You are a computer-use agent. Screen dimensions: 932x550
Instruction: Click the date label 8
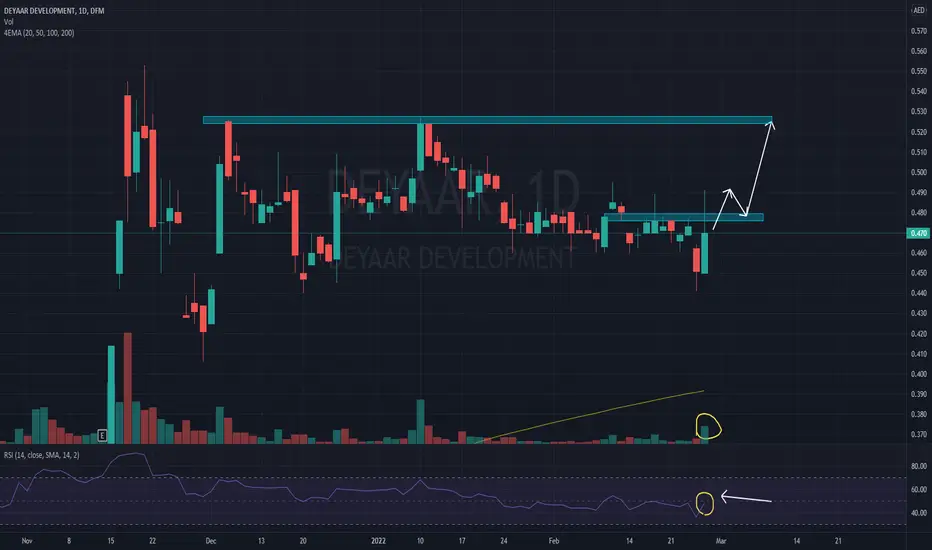pos(69,541)
